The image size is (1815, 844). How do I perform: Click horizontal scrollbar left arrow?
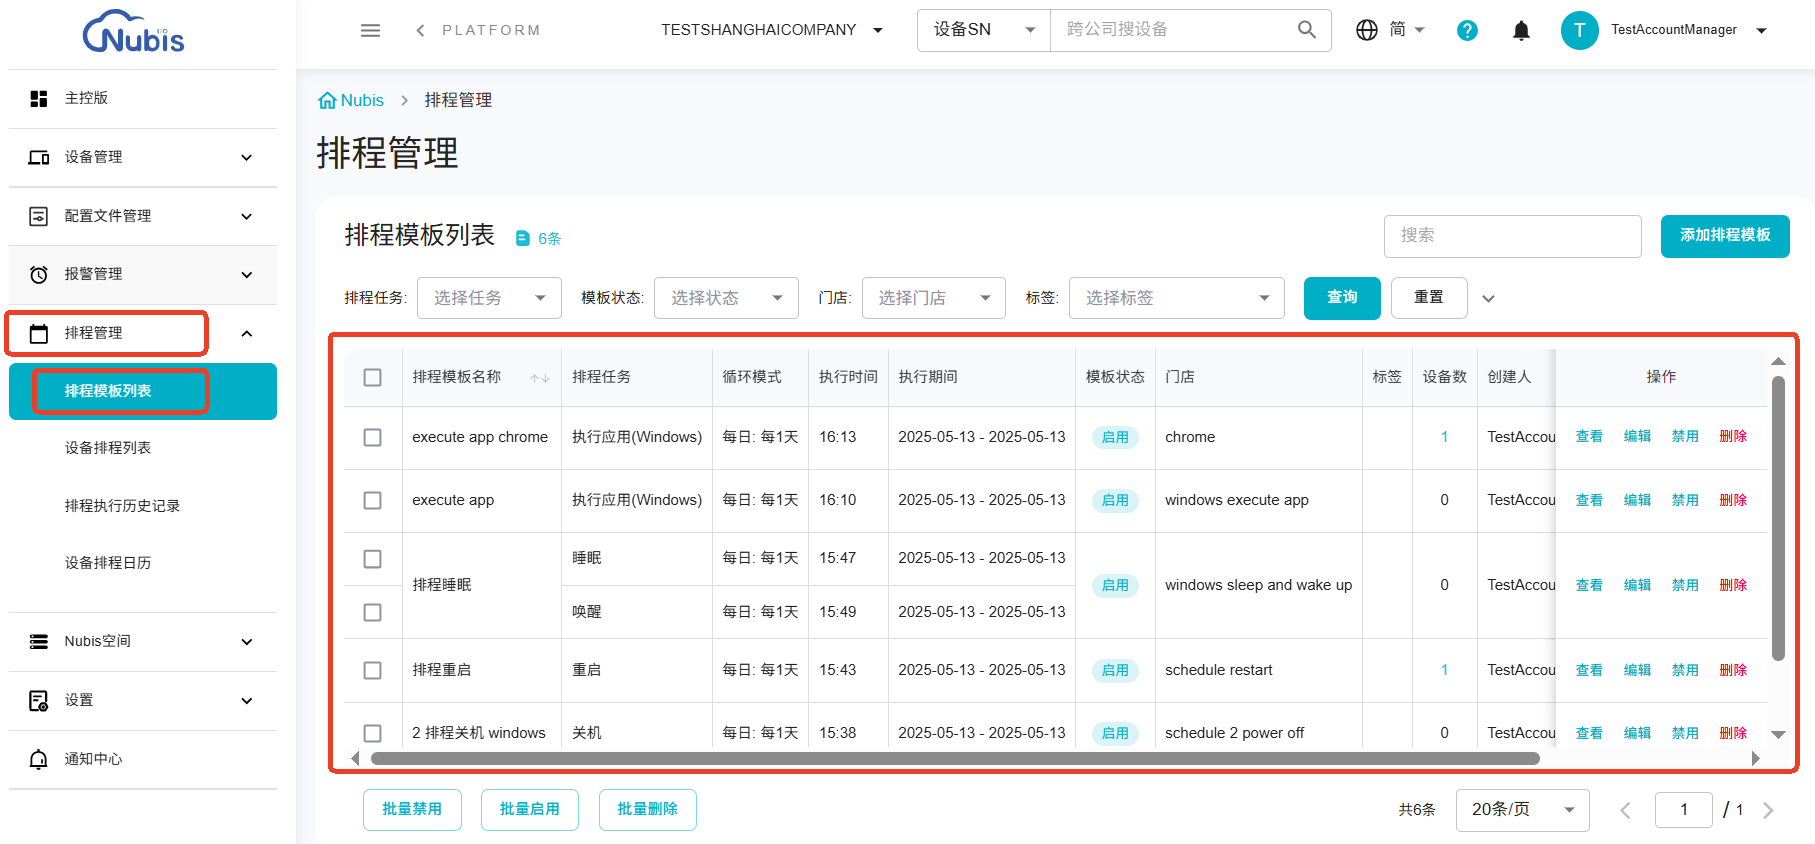pyautogui.click(x=355, y=758)
